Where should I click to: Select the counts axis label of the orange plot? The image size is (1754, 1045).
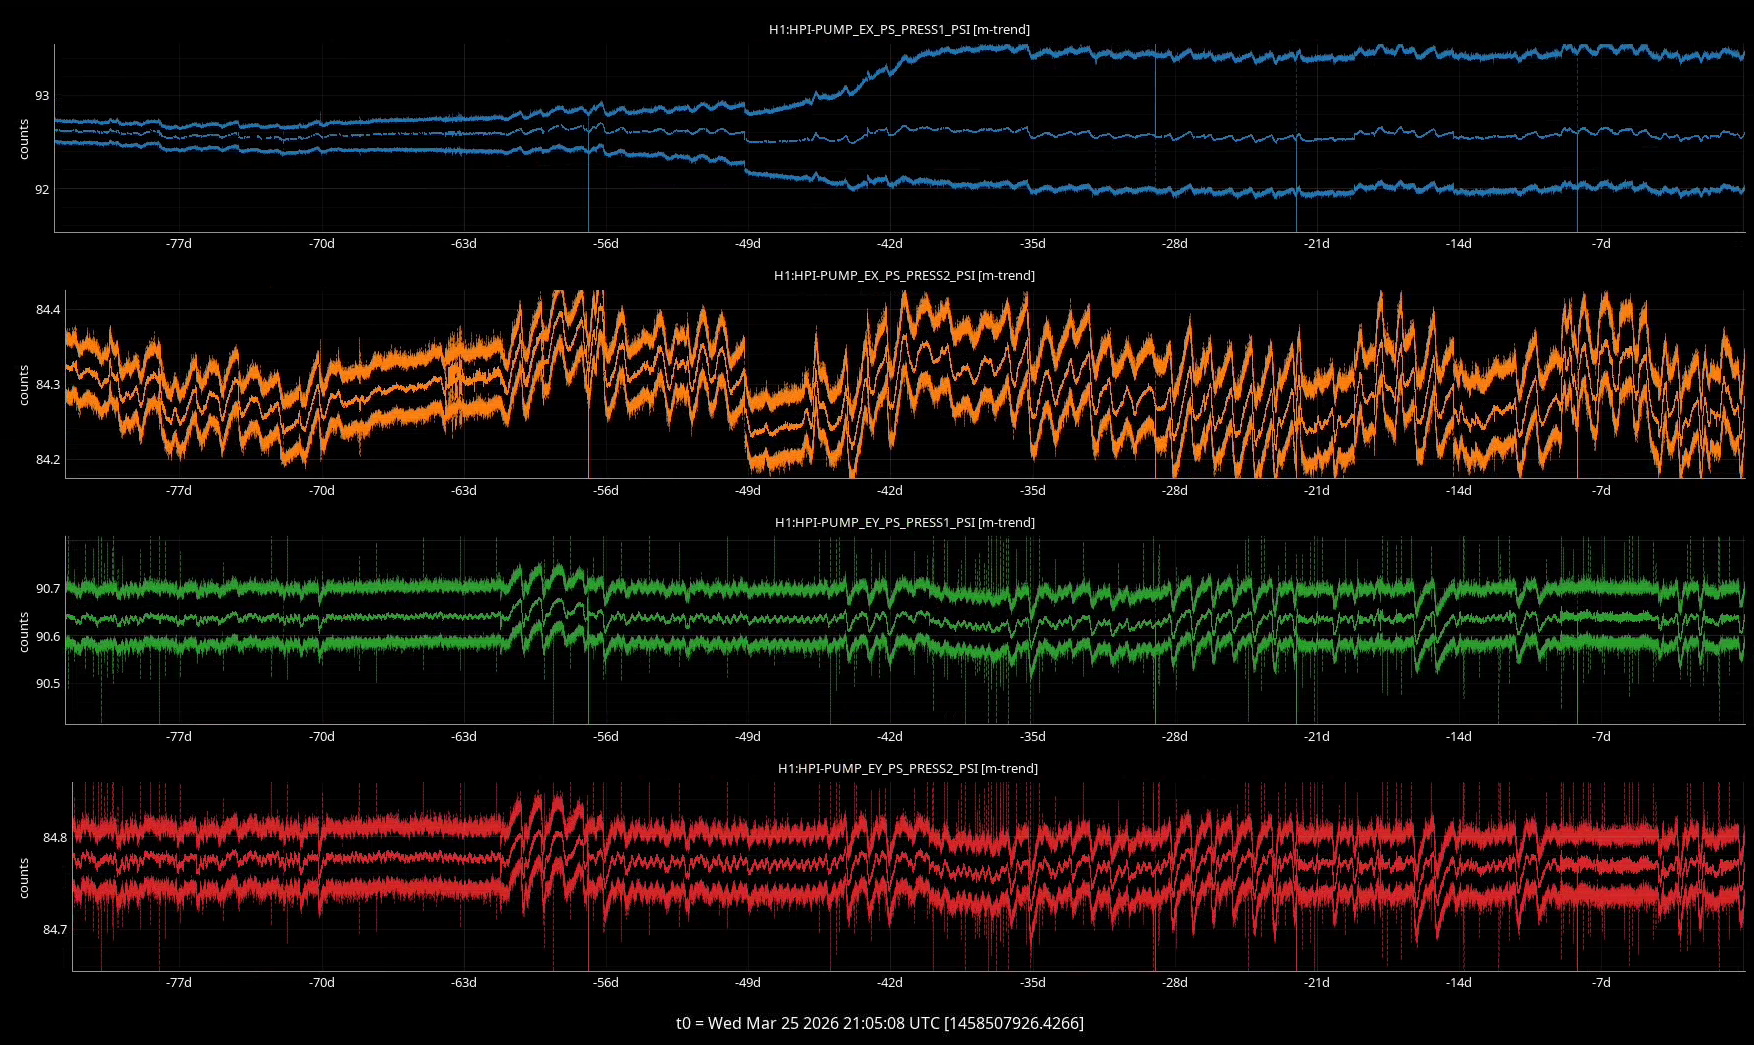pyautogui.click(x=24, y=385)
